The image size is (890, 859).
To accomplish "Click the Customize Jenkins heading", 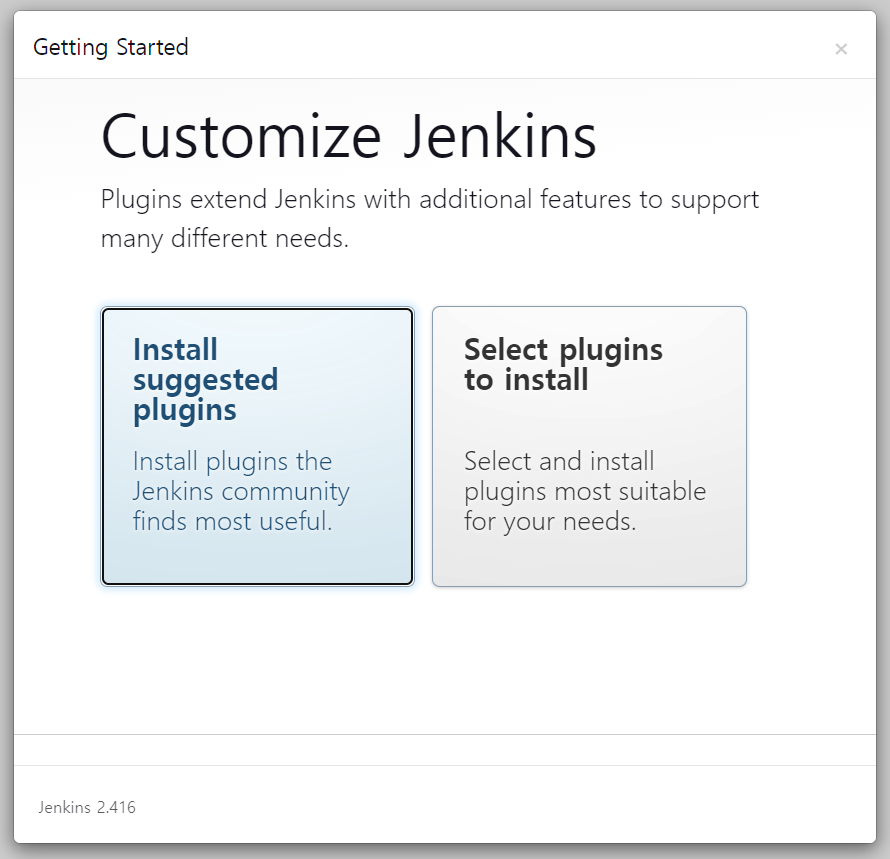I will click(349, 137).
